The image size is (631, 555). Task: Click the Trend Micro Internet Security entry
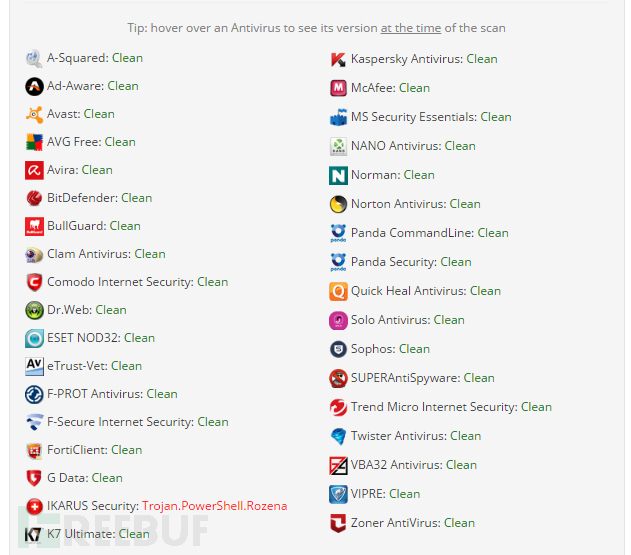pyautogui.click(x=441, y=407)
